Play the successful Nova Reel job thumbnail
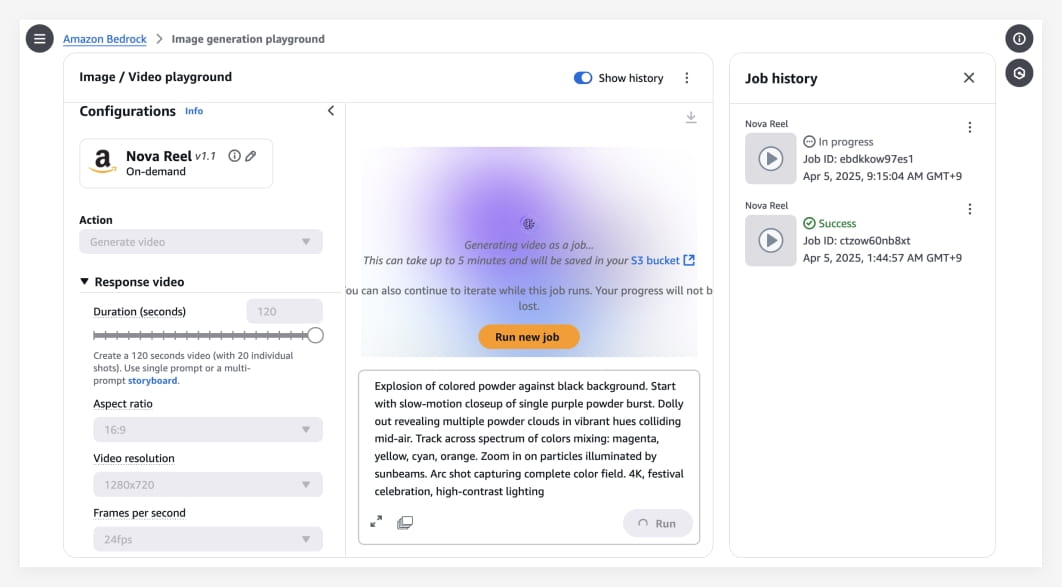The image size is (1062, 587). pos(771,240)
